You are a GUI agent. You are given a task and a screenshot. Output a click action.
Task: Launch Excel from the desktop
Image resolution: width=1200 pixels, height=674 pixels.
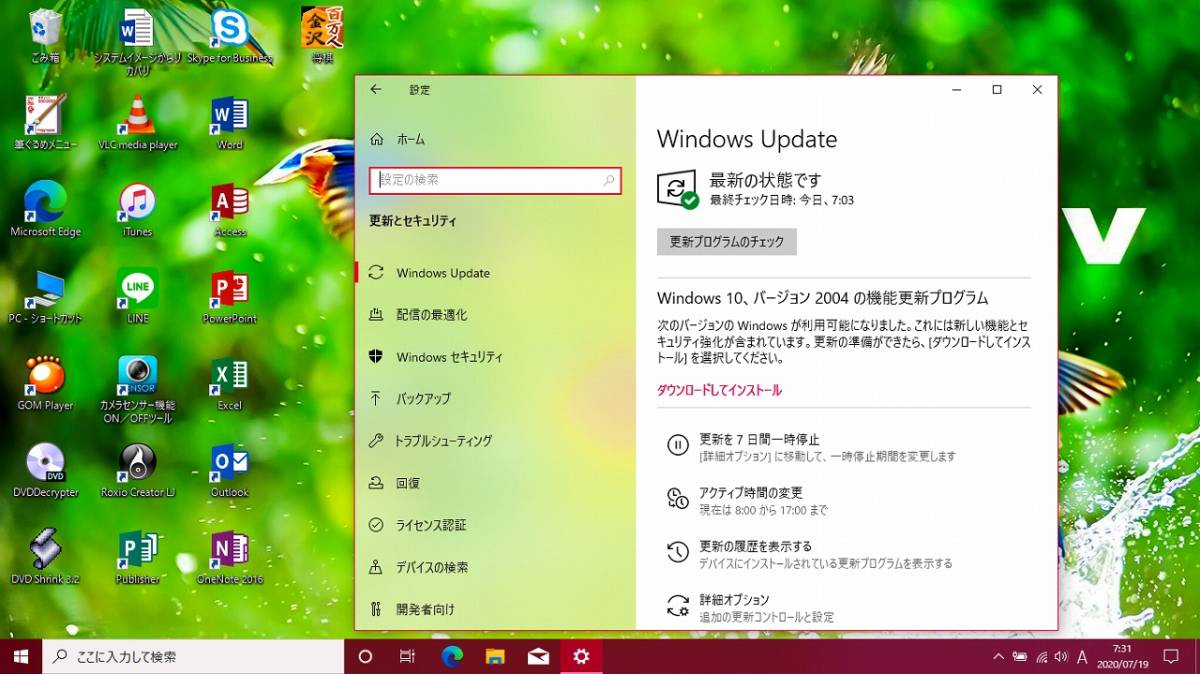click(229, 383)
